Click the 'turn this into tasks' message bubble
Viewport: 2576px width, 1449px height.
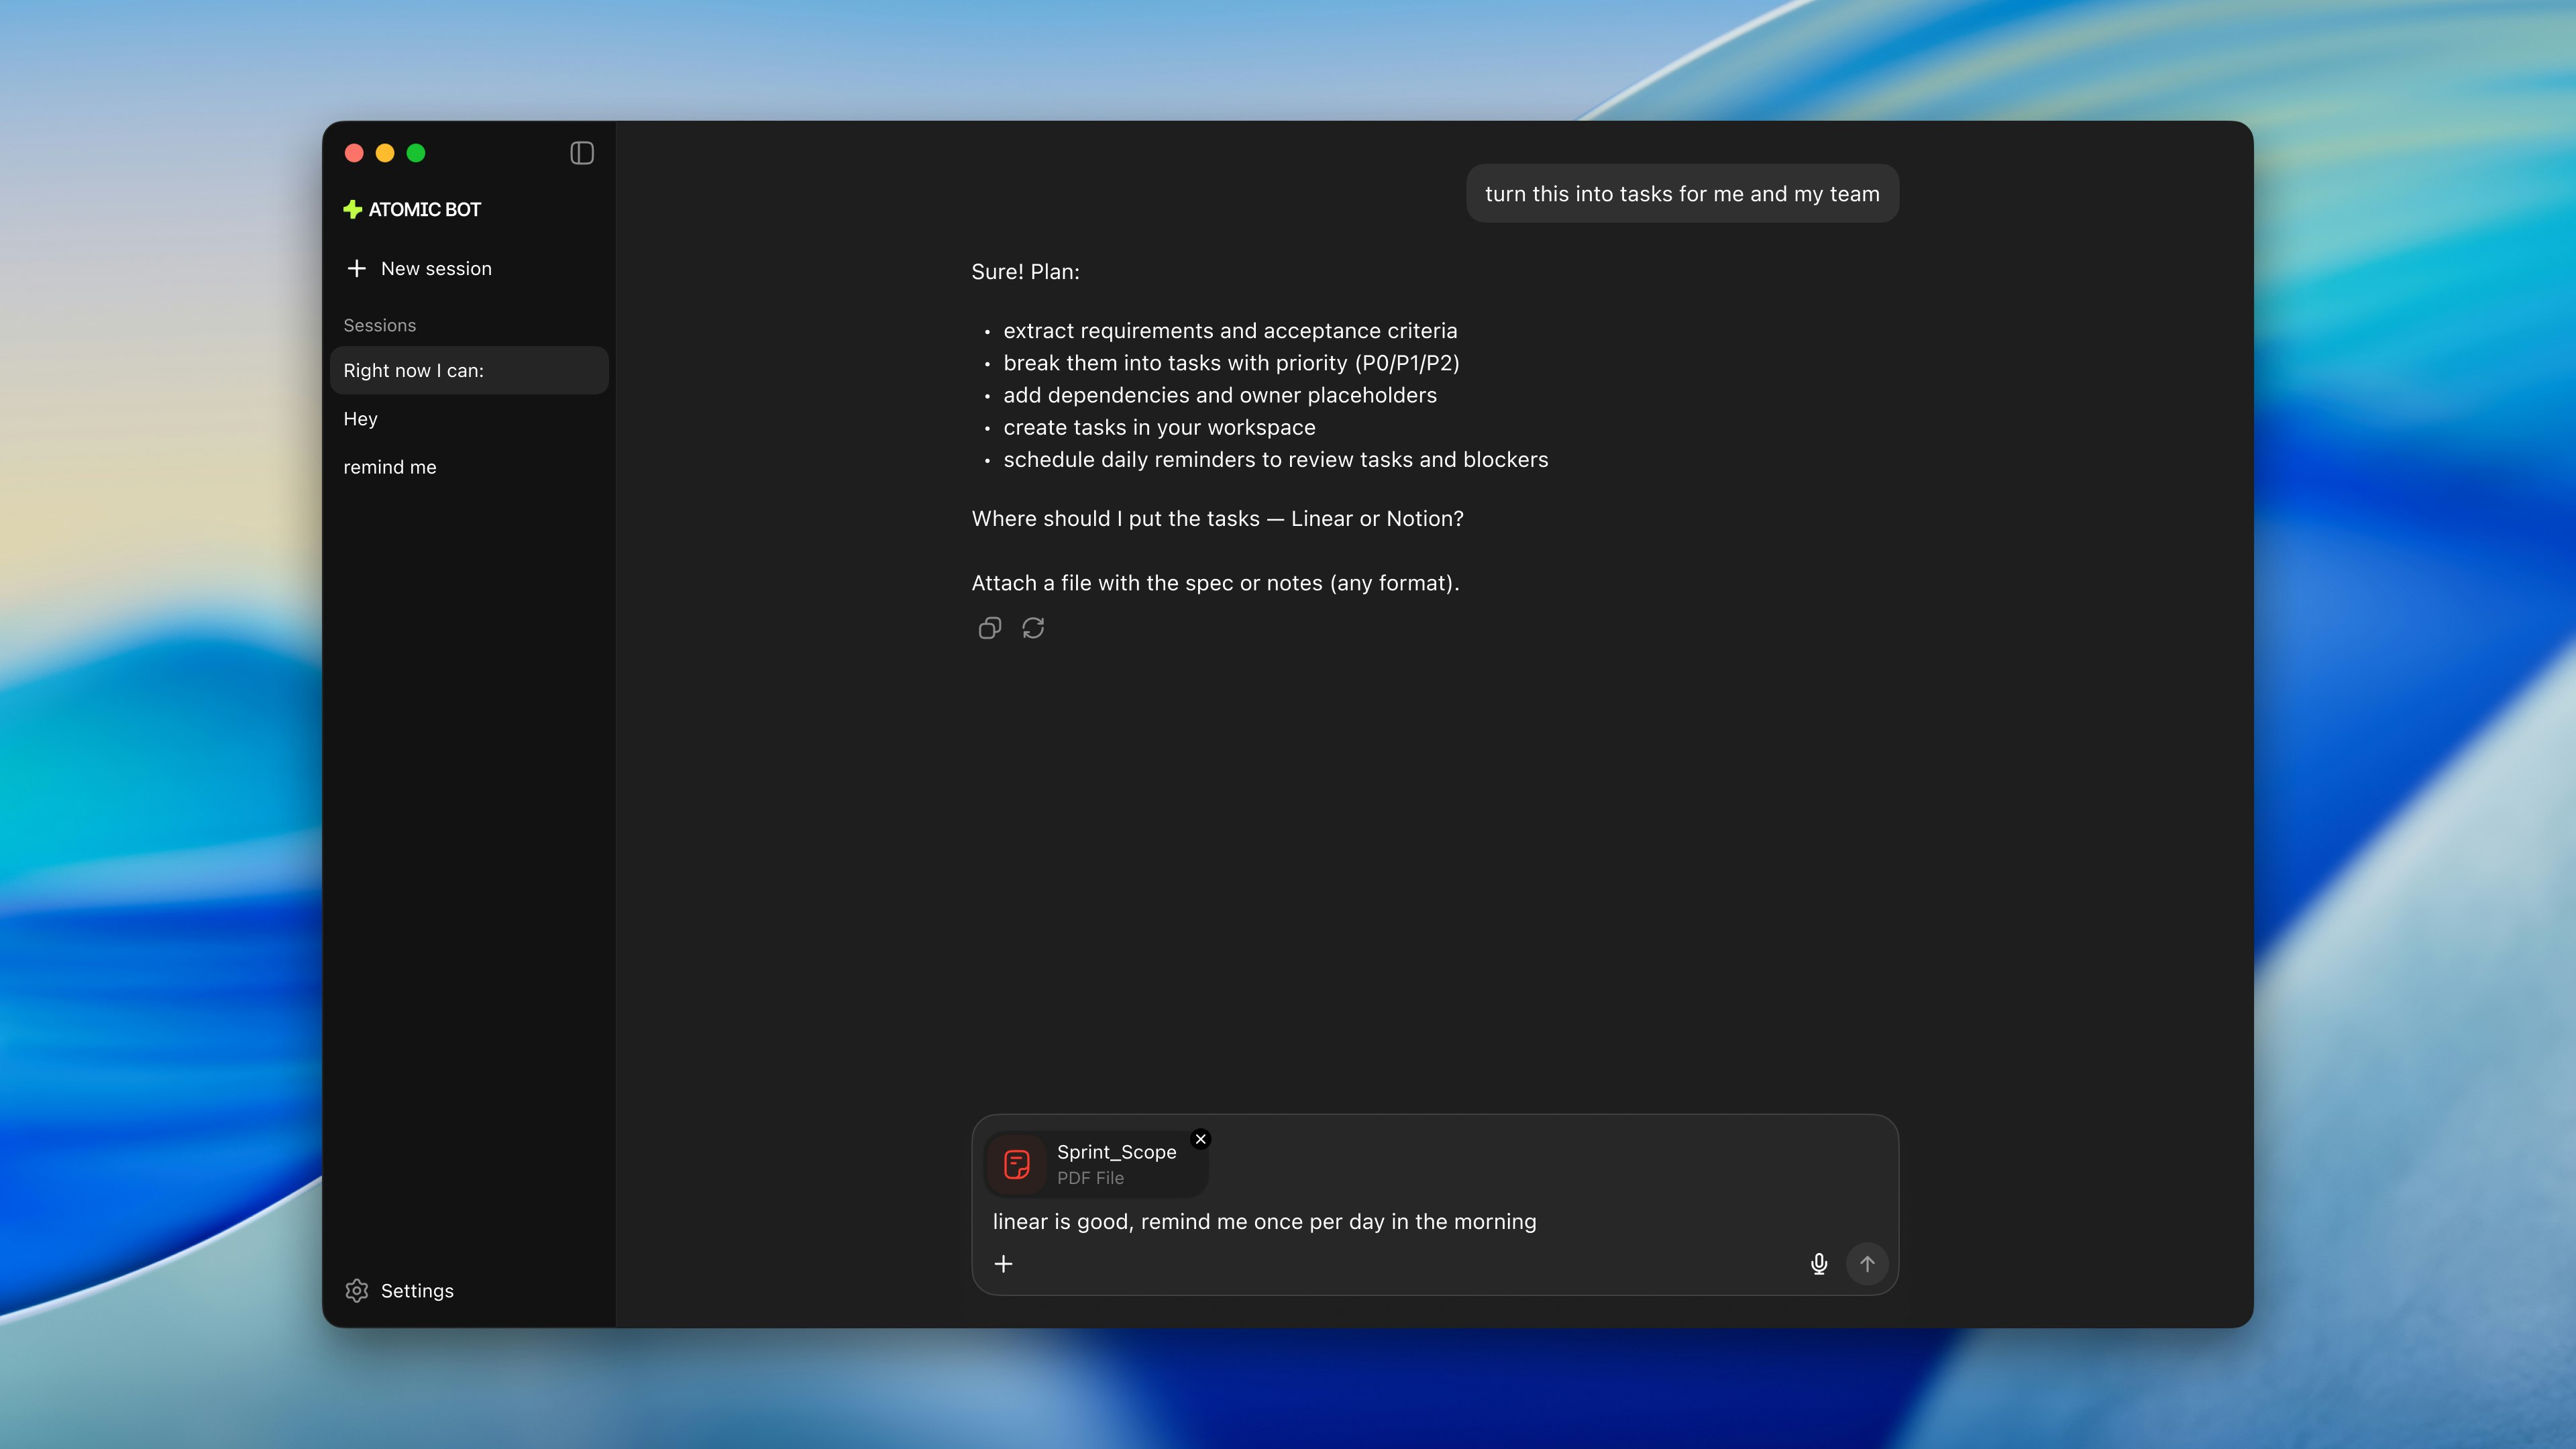point(1682,193)
